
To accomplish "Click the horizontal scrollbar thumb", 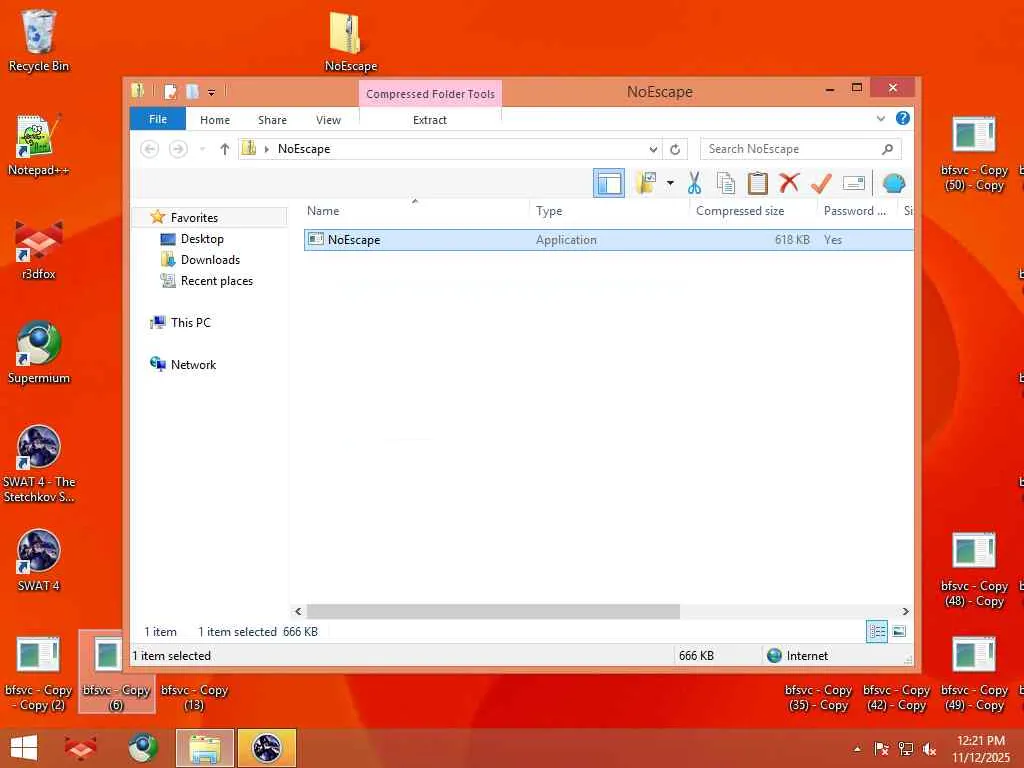I will coord(493,611).
